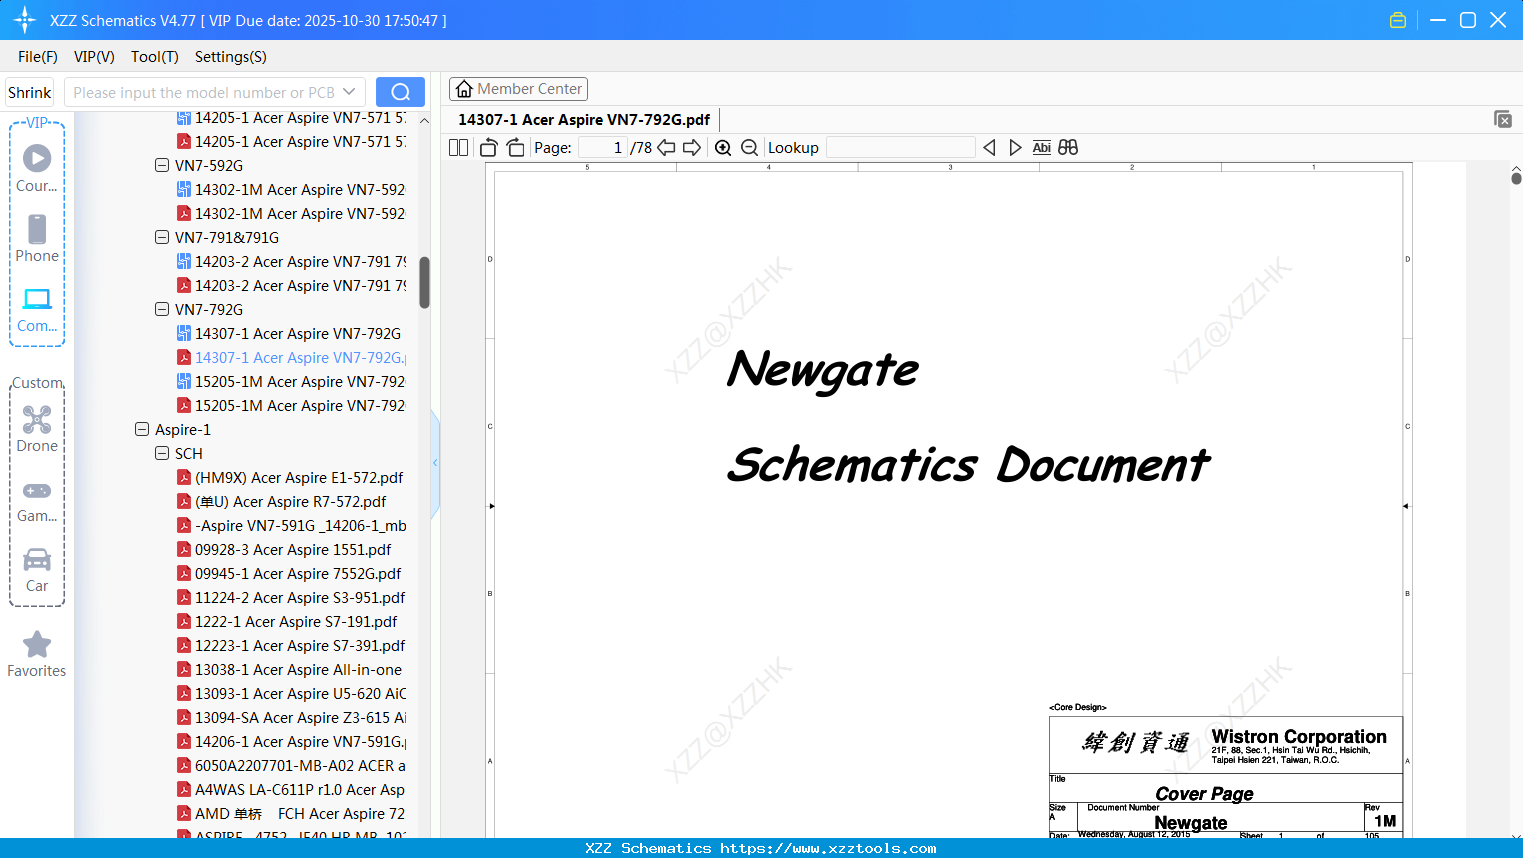This screenshot has height=858, width=1523.
Task: Click the model number or PCB input
Action: coord(204,92)
